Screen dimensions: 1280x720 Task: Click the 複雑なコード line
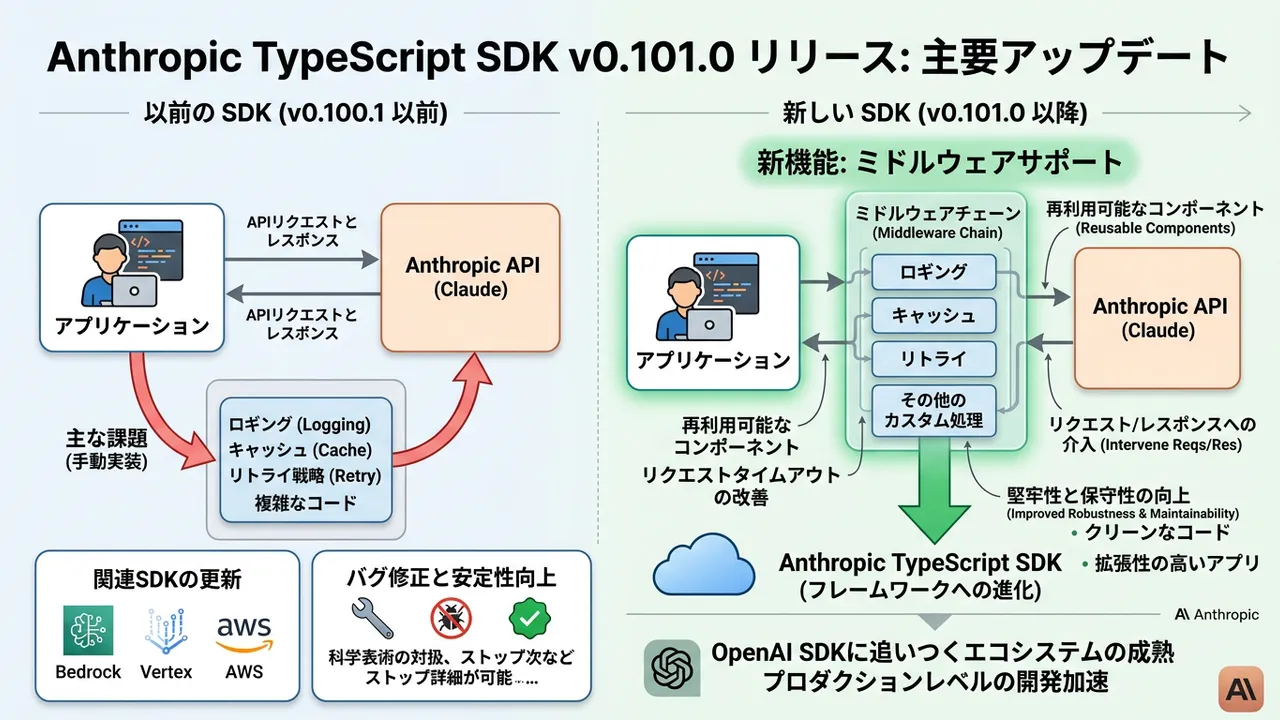click(x=305, y=503)
